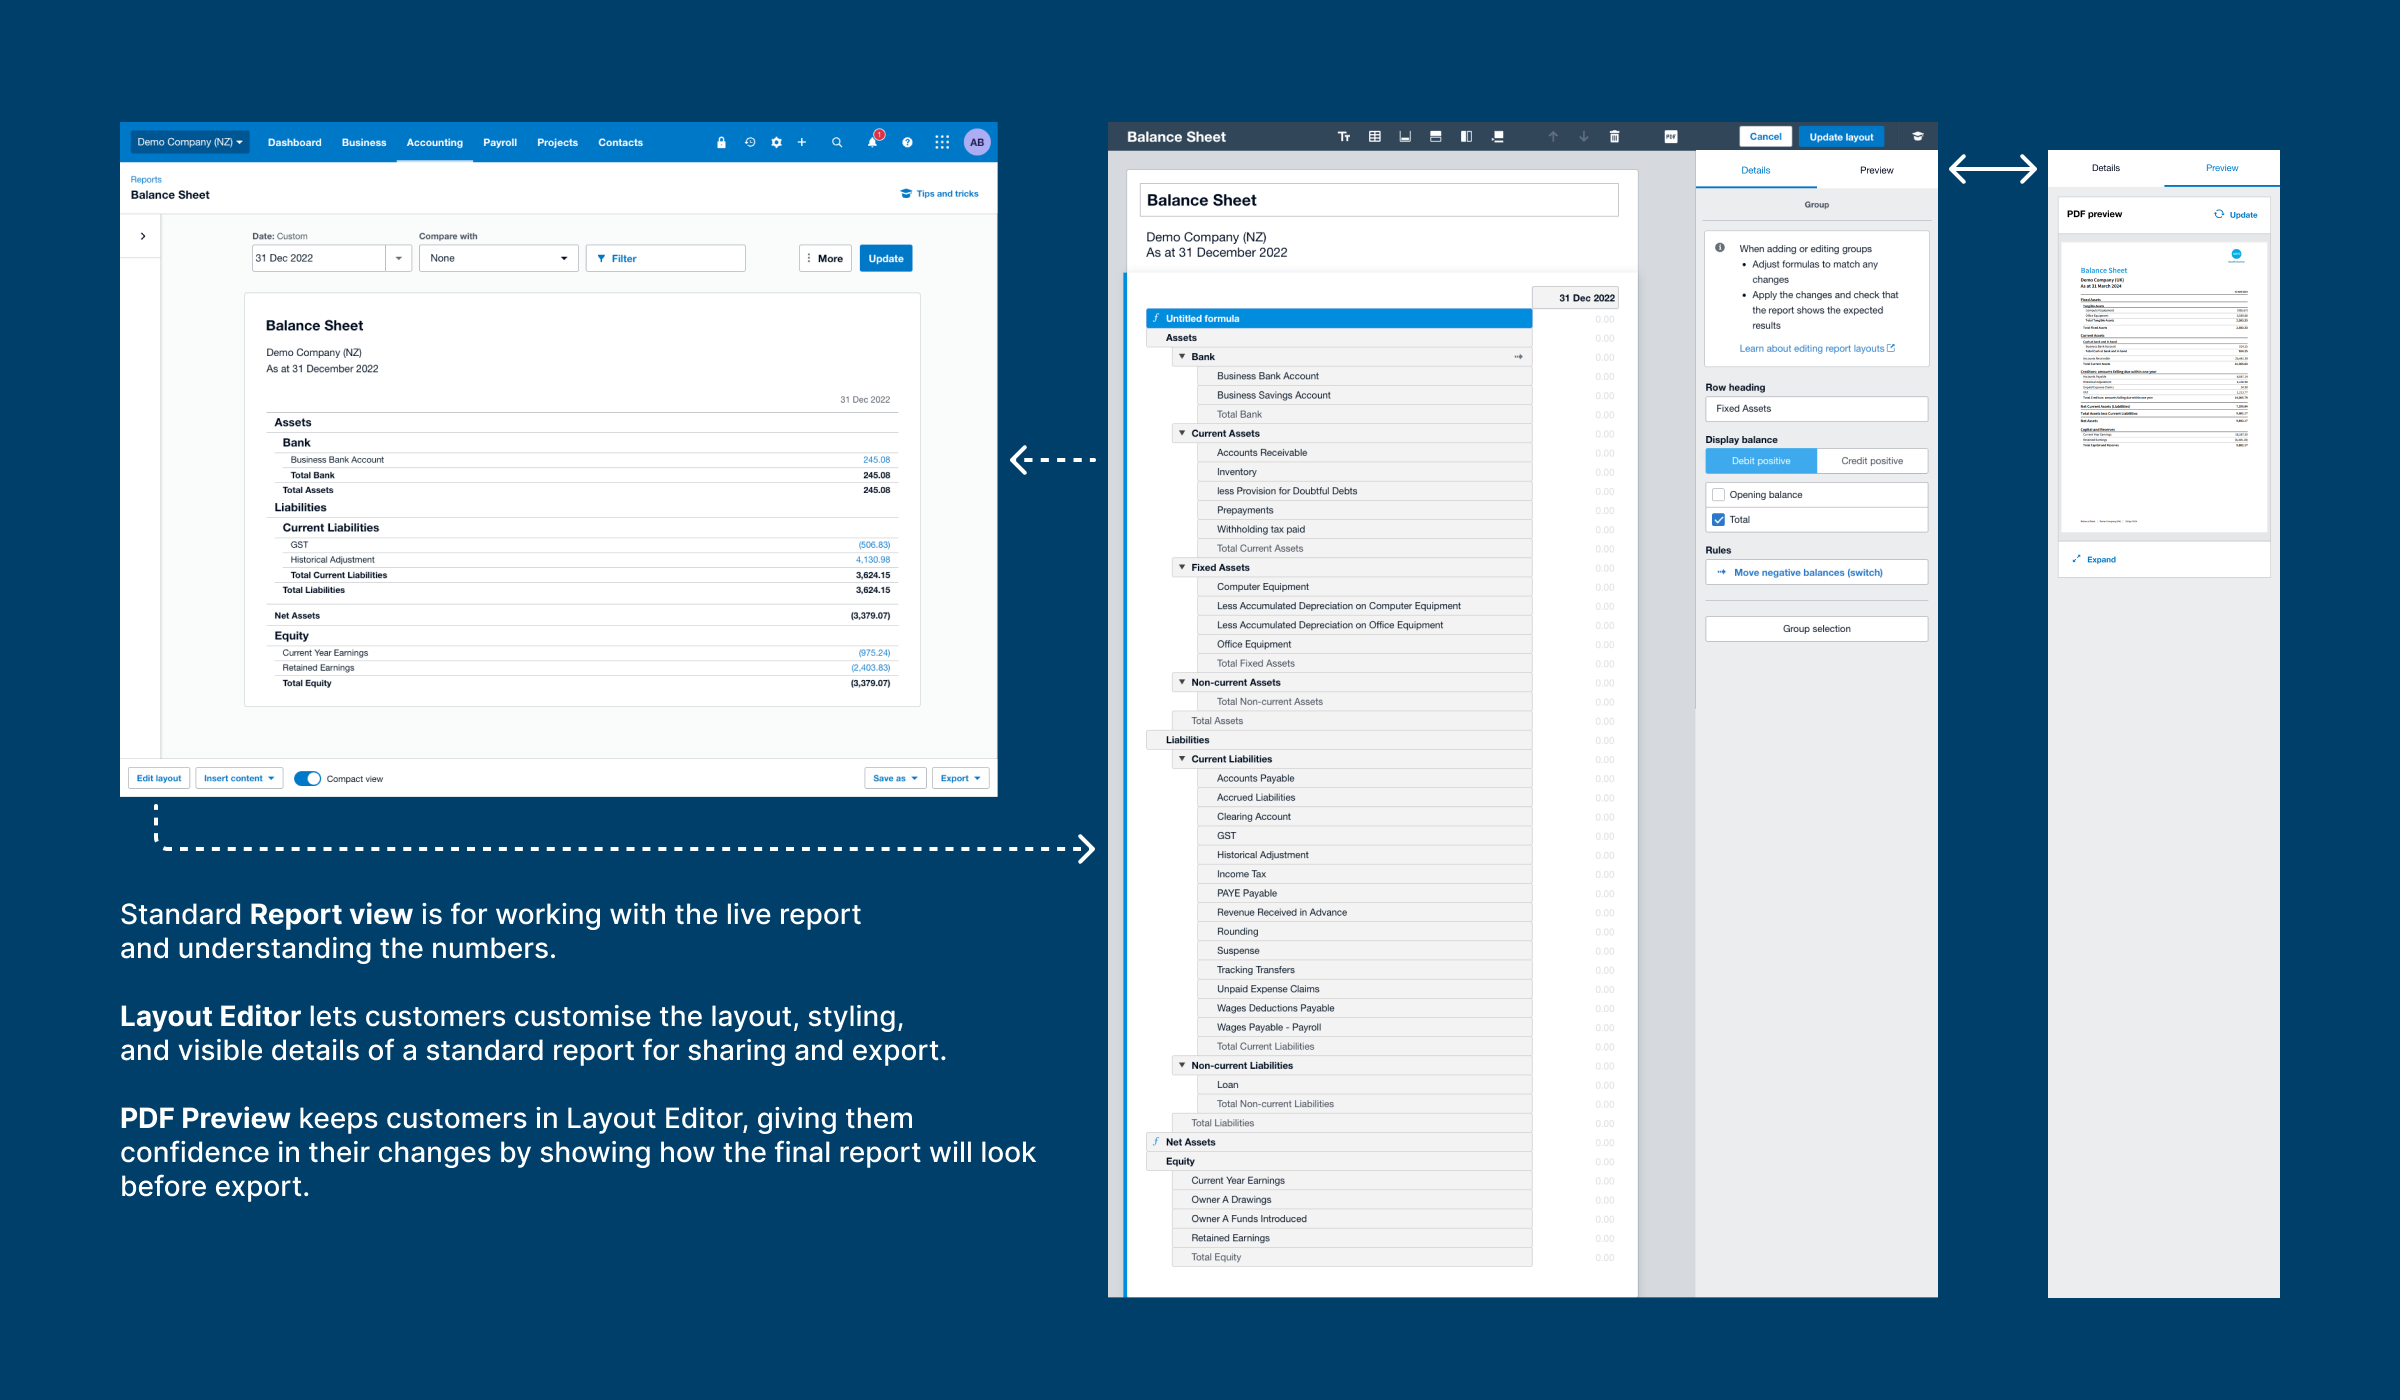Image resolution: width=2400 pixels, height=1400 pixels.
Task: Open the date picker dropdown arrow
Action: click(399, 259)
